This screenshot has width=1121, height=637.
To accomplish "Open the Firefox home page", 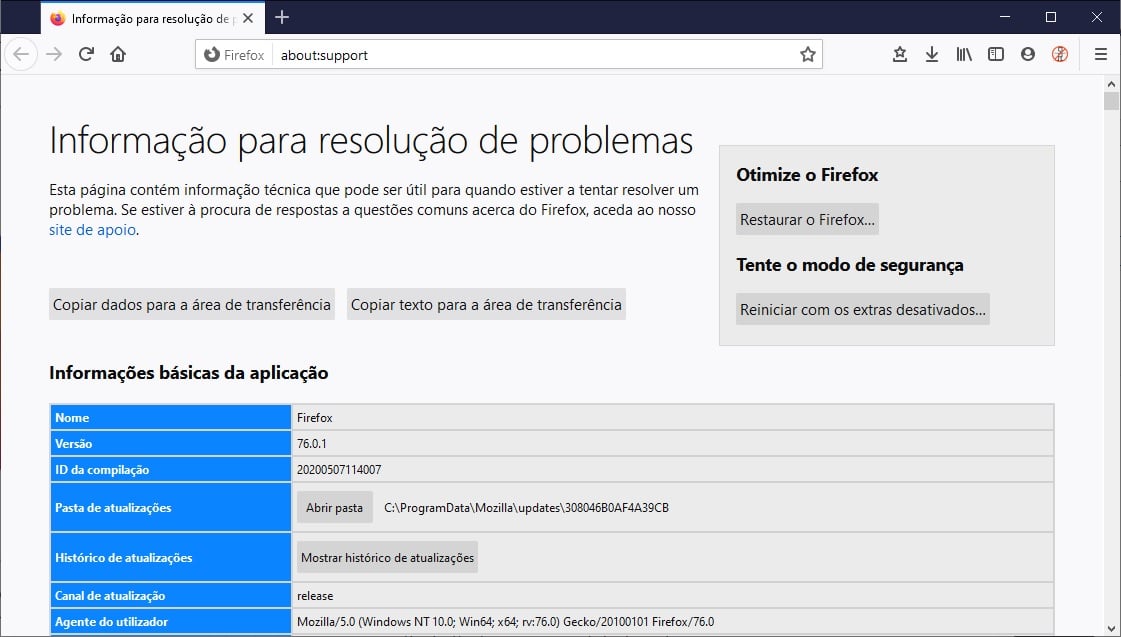I will tap(118, 54).
